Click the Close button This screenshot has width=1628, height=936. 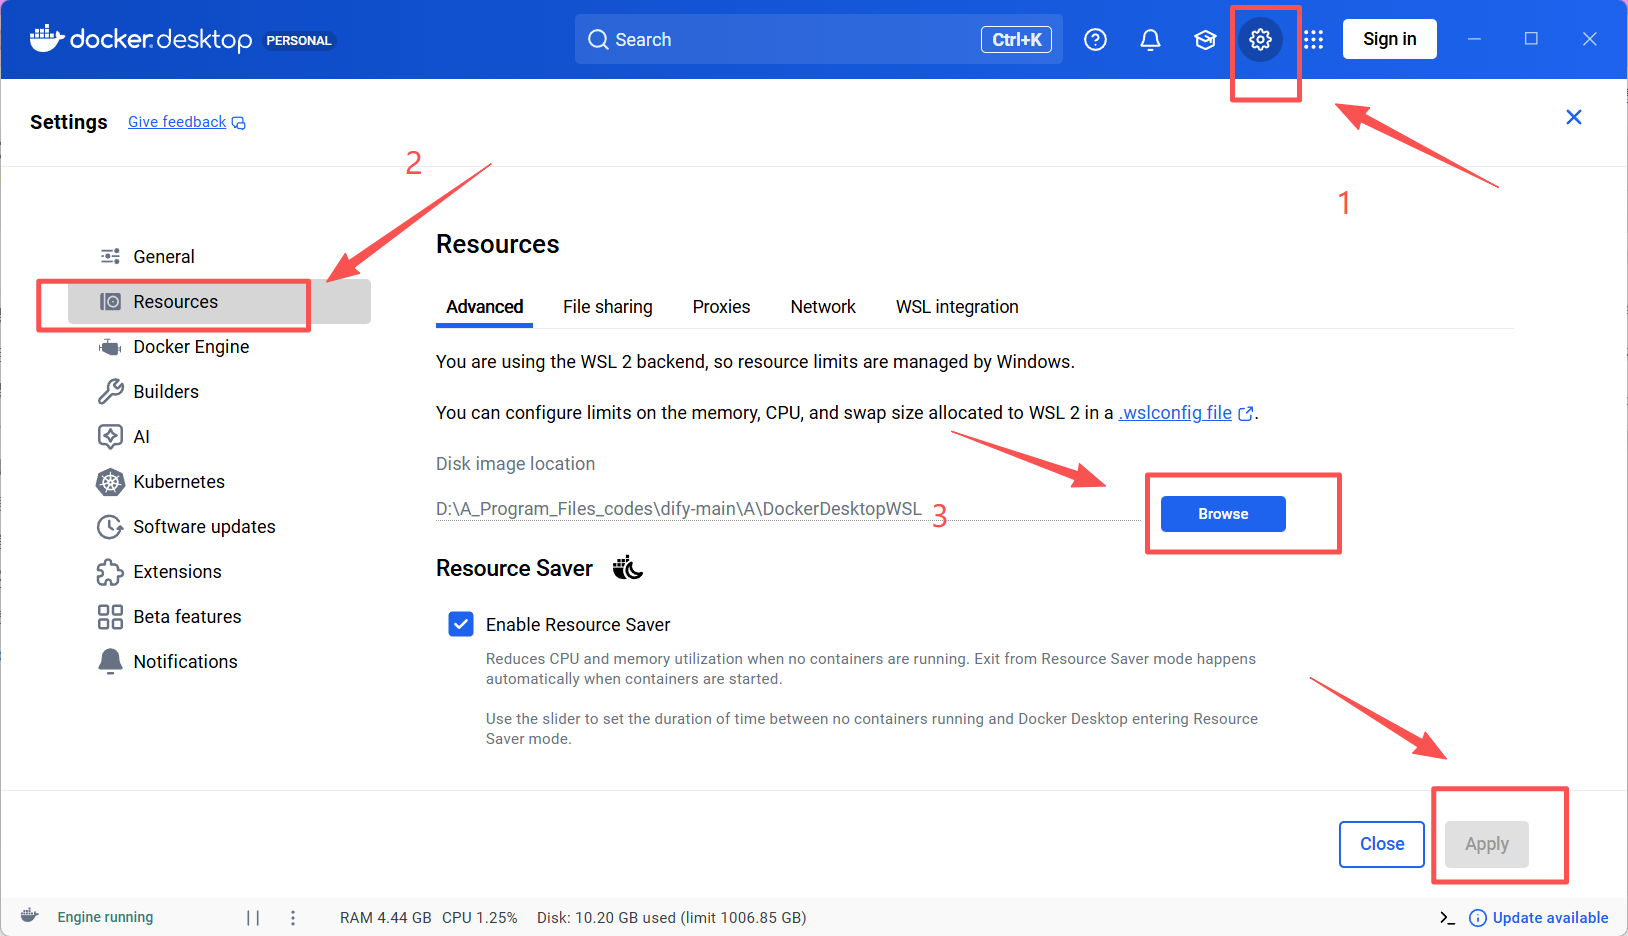click(x=1382, y=844)
